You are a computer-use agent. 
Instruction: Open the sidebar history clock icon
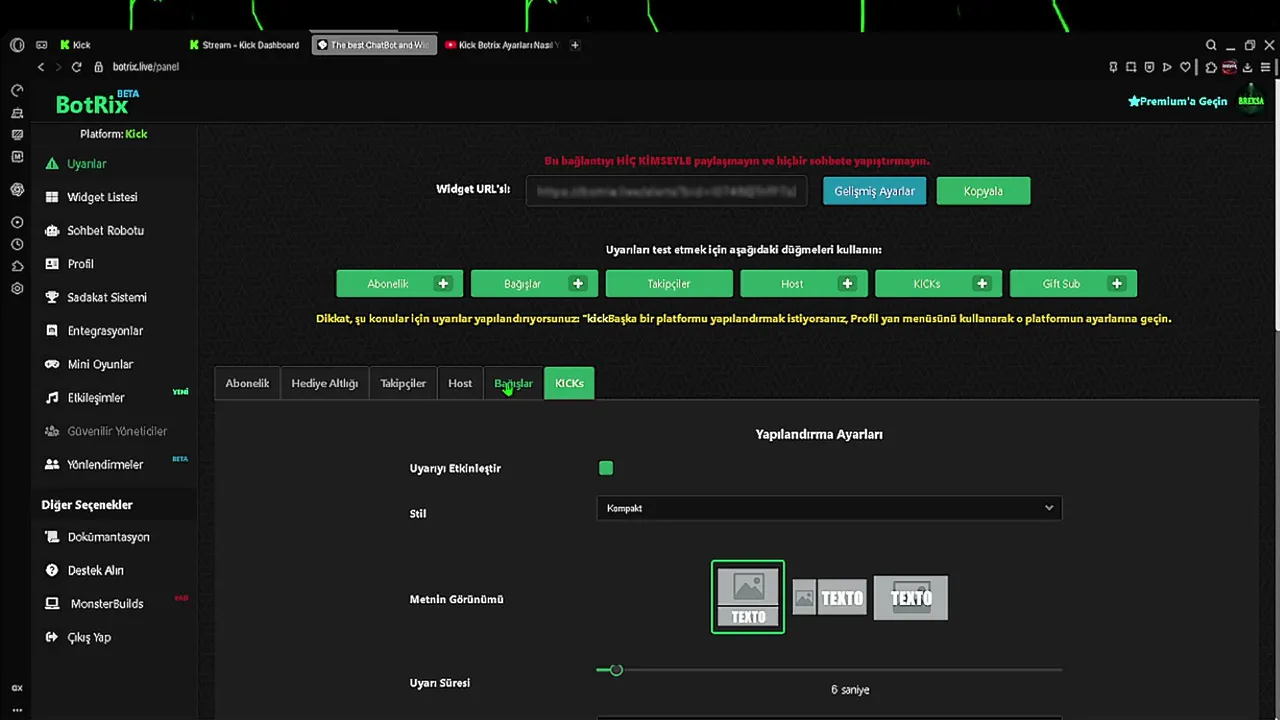pyautogui.click(x=17, y=244)
